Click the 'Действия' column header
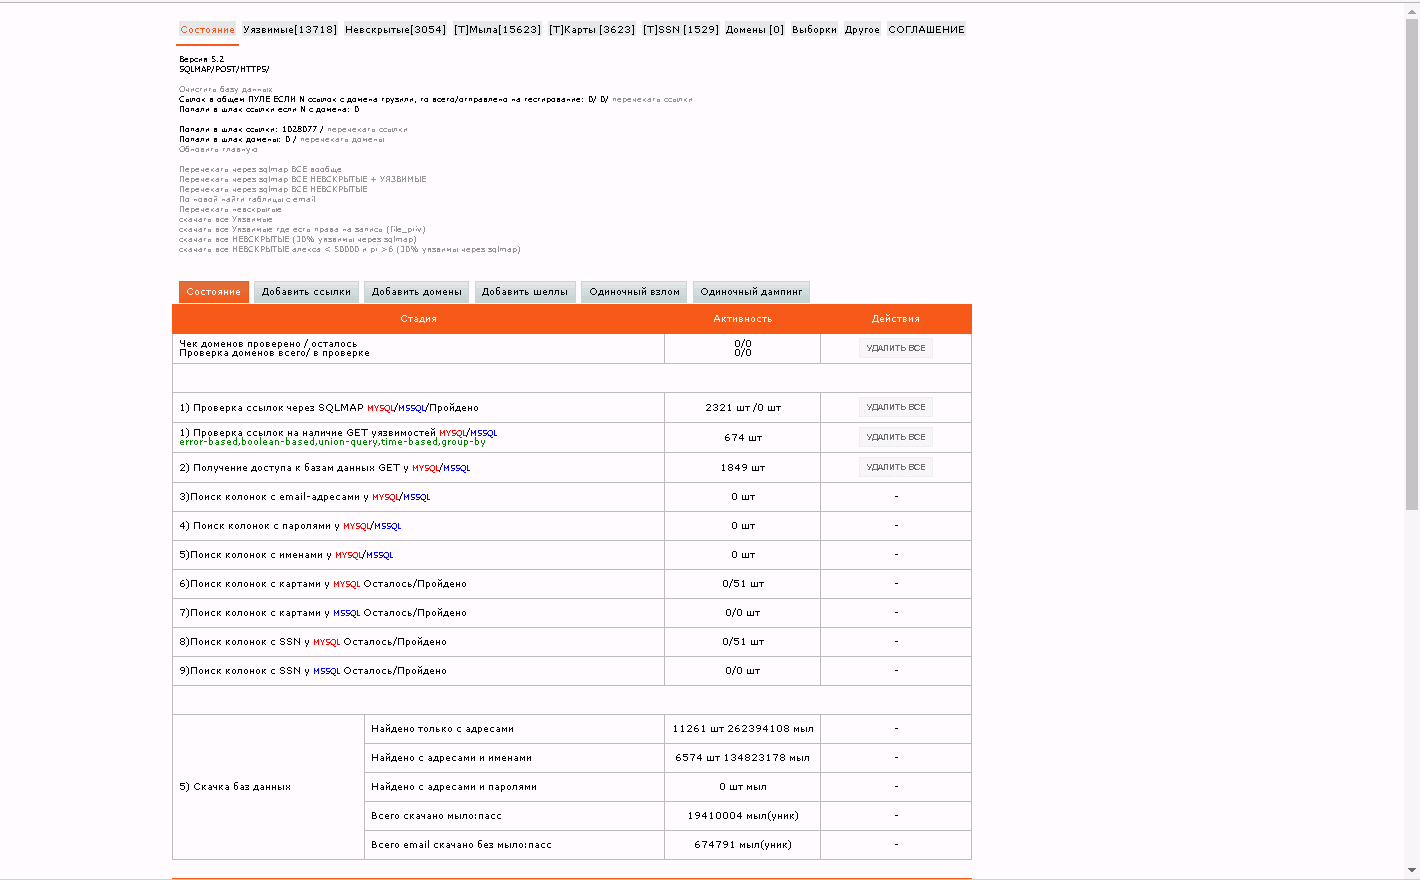Screen dimensions: 1420x880 [896, 319]
